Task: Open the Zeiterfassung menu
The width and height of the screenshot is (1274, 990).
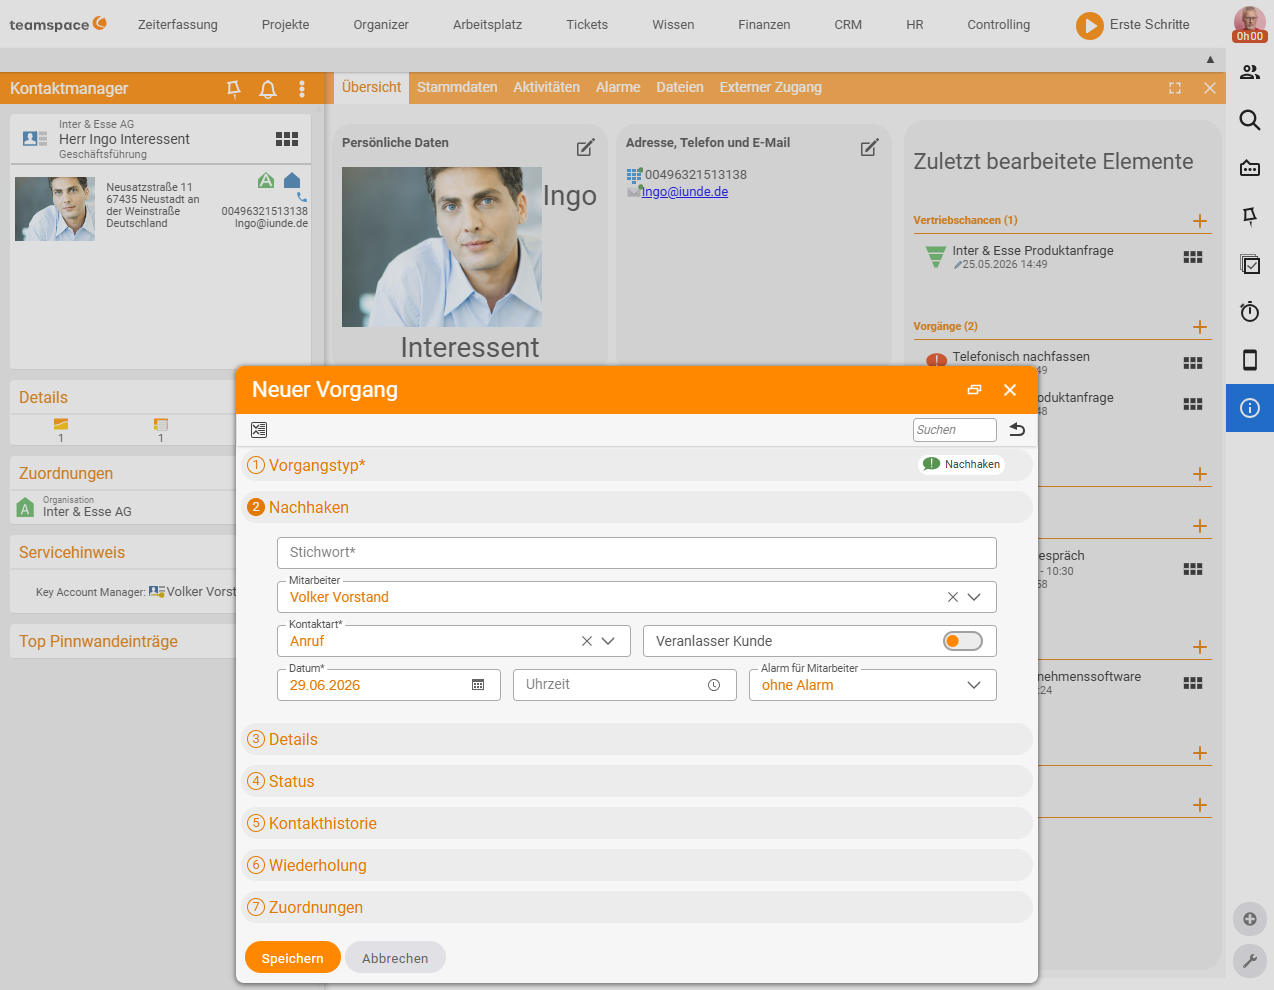Action: [x=178, y=24]
